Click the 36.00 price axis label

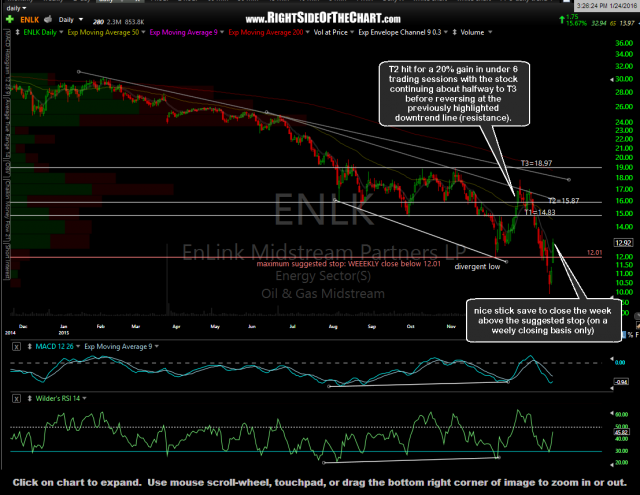click(x=624, y=43)
